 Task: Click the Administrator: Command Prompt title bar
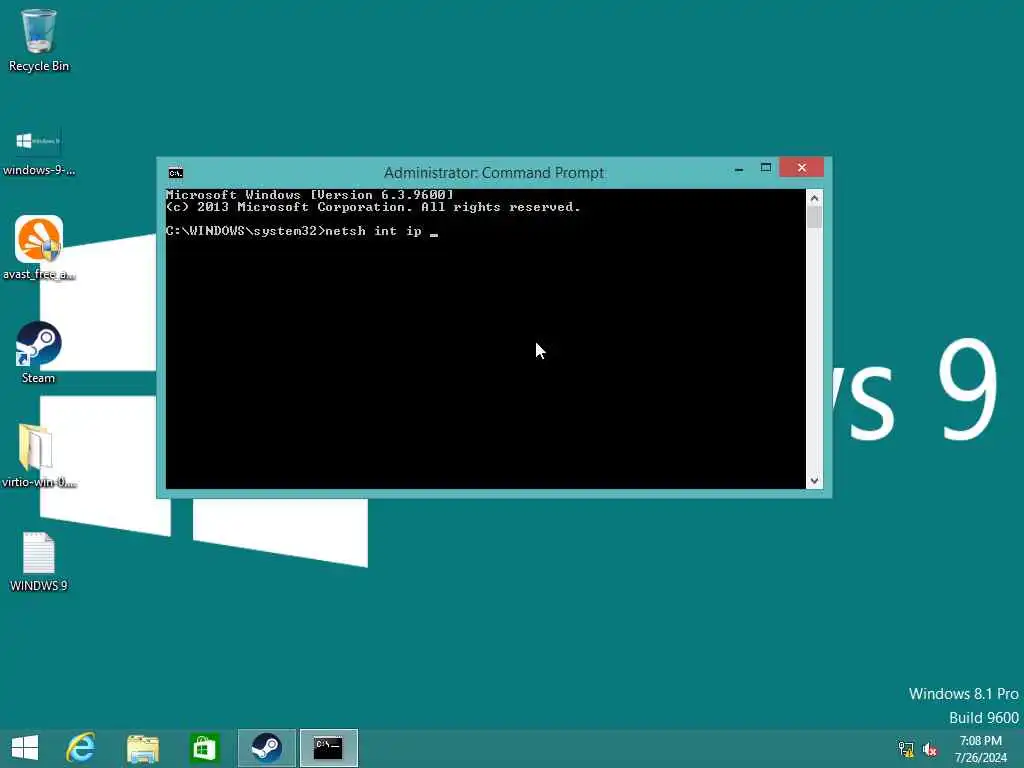point(494,173)
